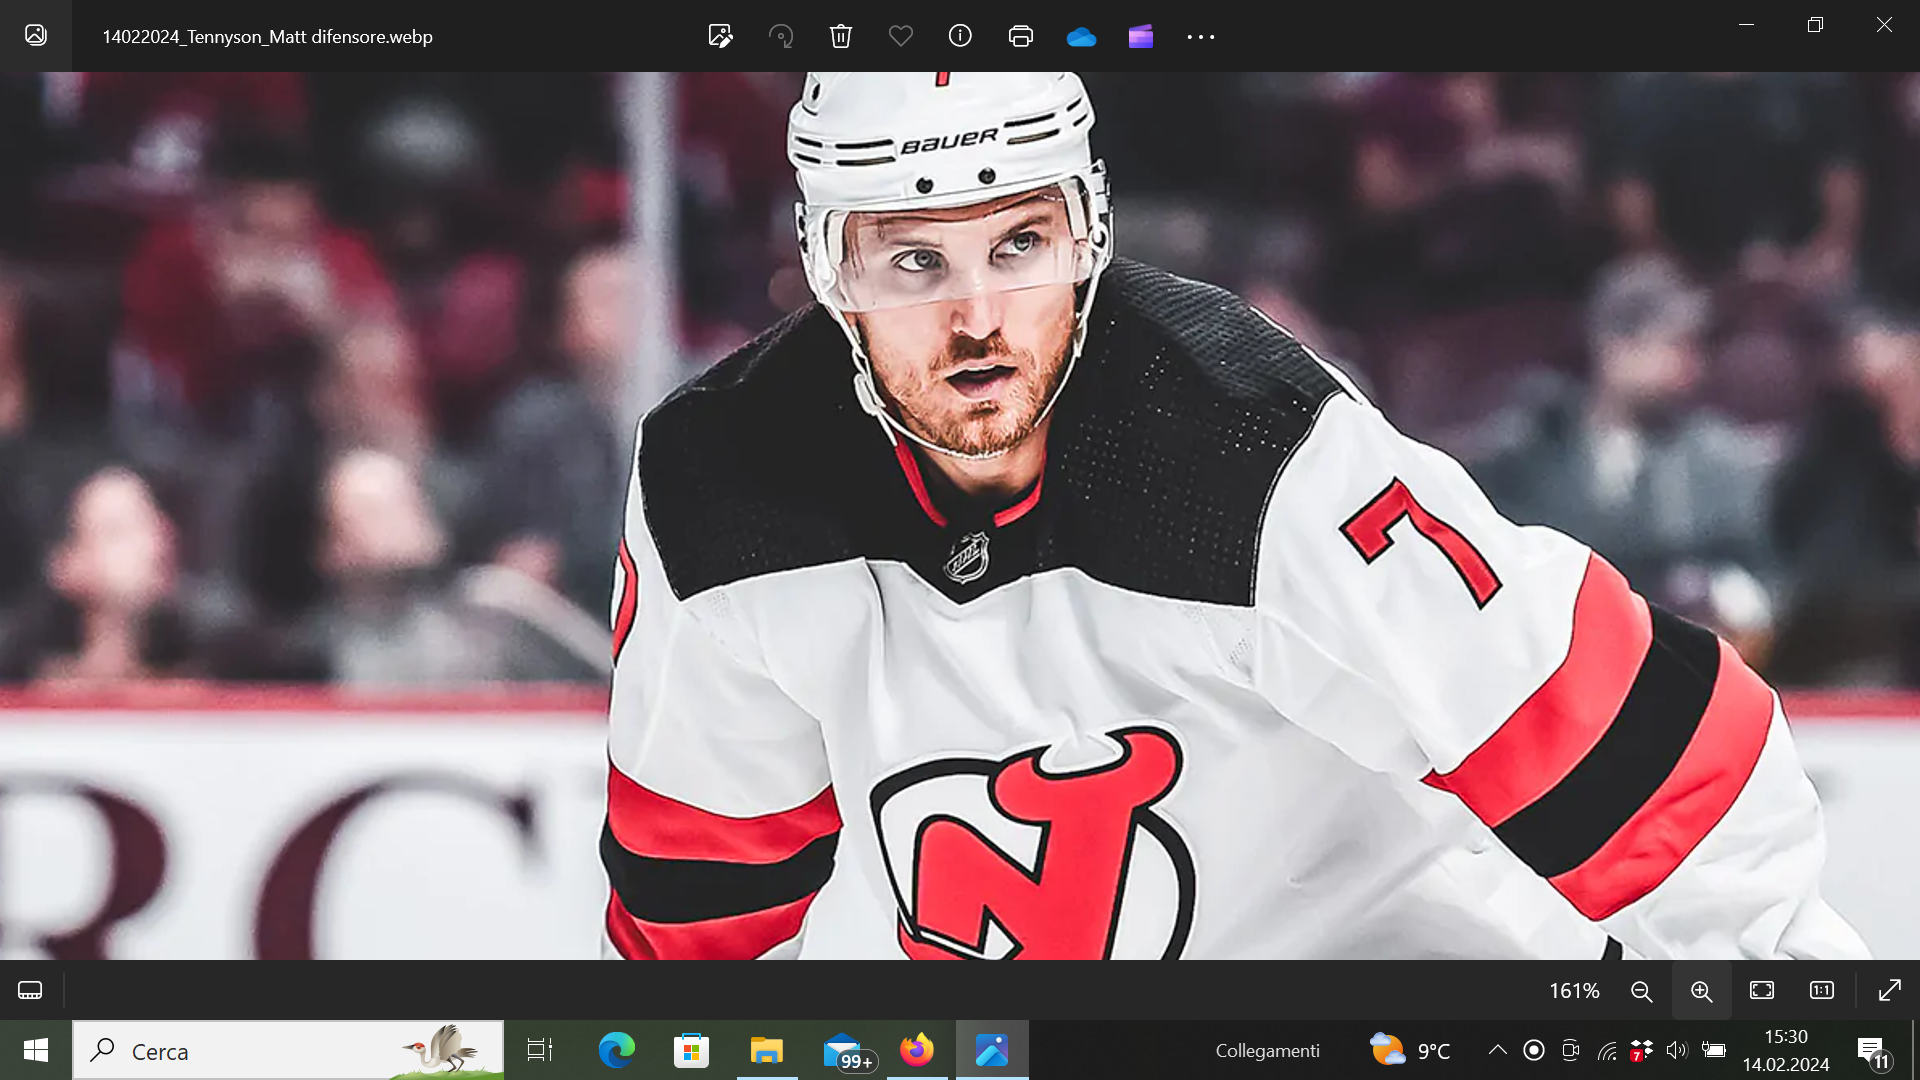Open Task View from the taskbar
Screen dimensions: 1920x1080
[540, 1050]
